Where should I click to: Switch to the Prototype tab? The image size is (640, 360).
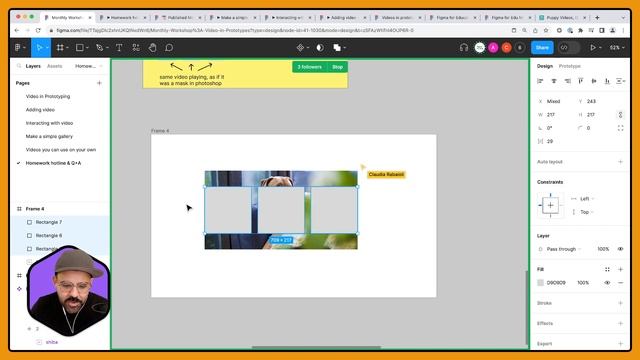(569, 66)
